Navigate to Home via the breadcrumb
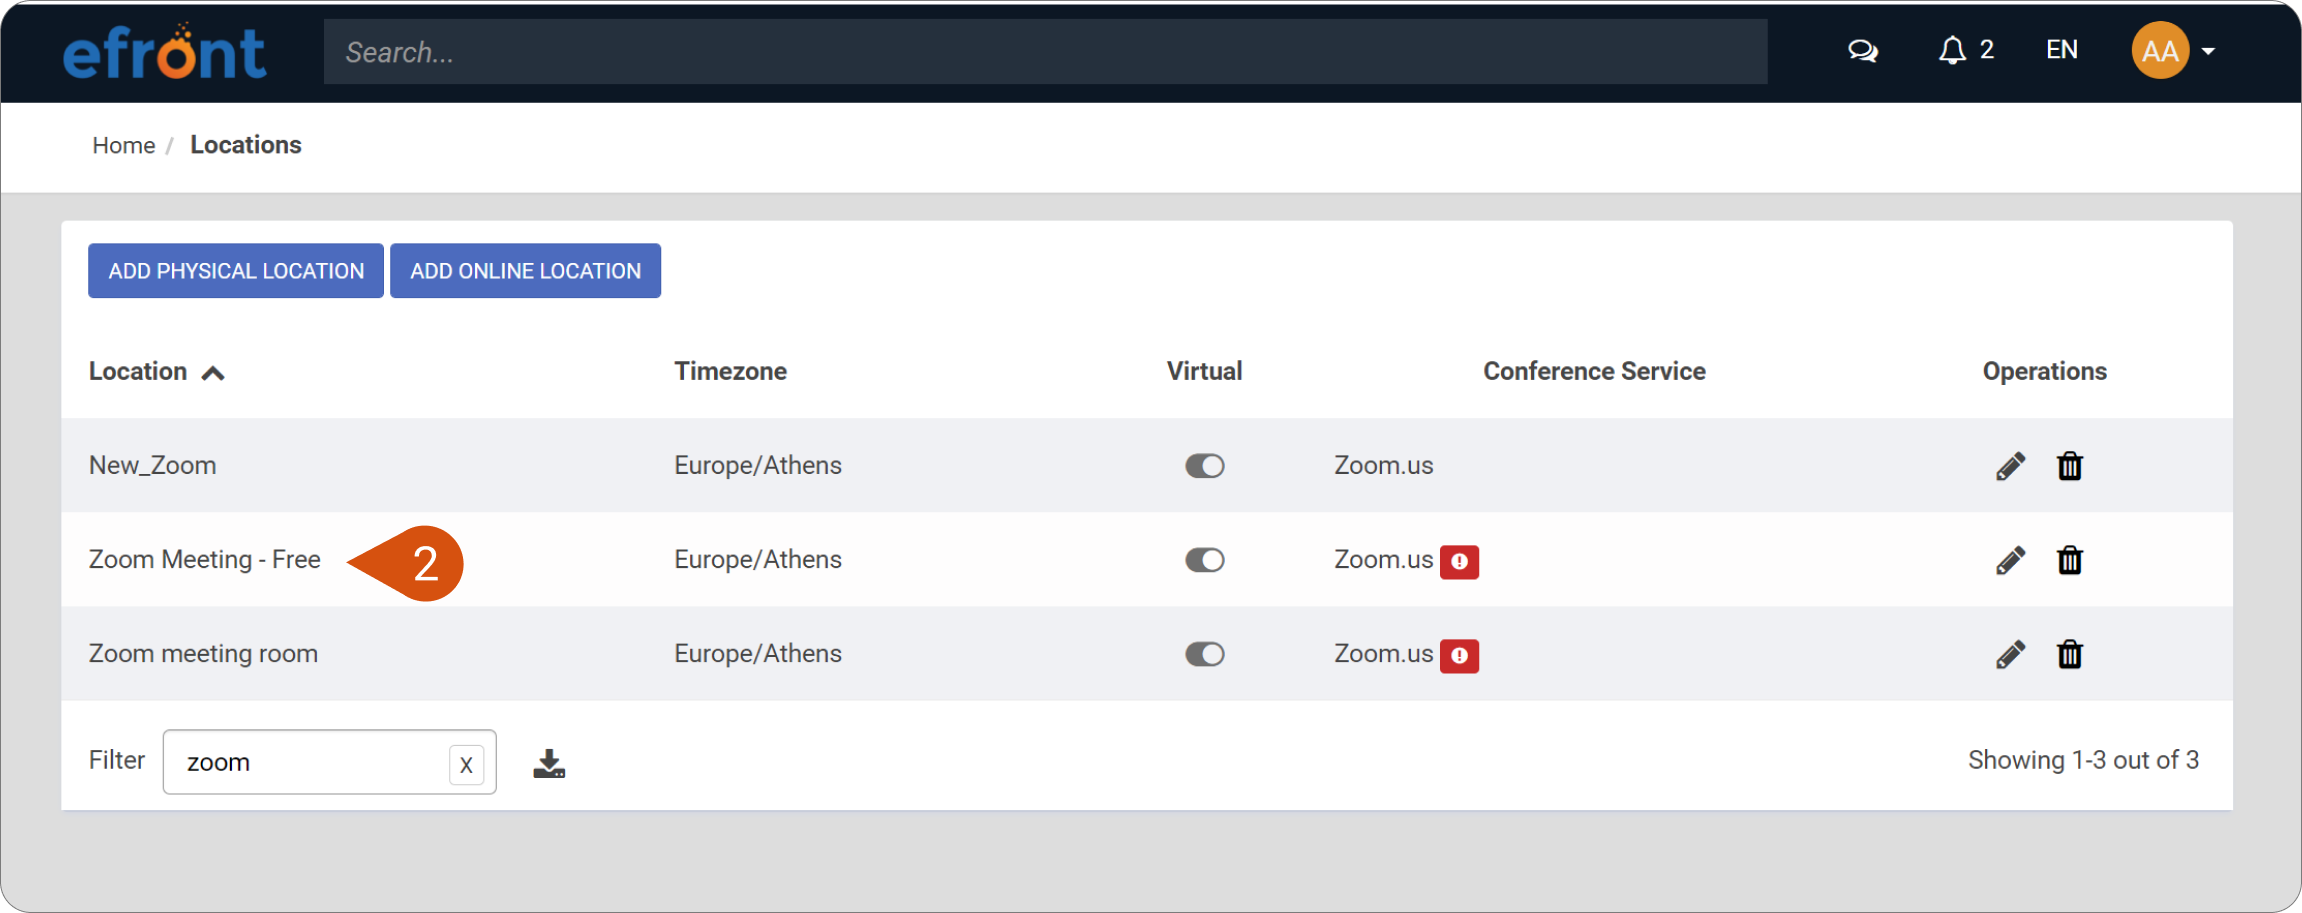2302x913 pixels. [x=123, y=145]
